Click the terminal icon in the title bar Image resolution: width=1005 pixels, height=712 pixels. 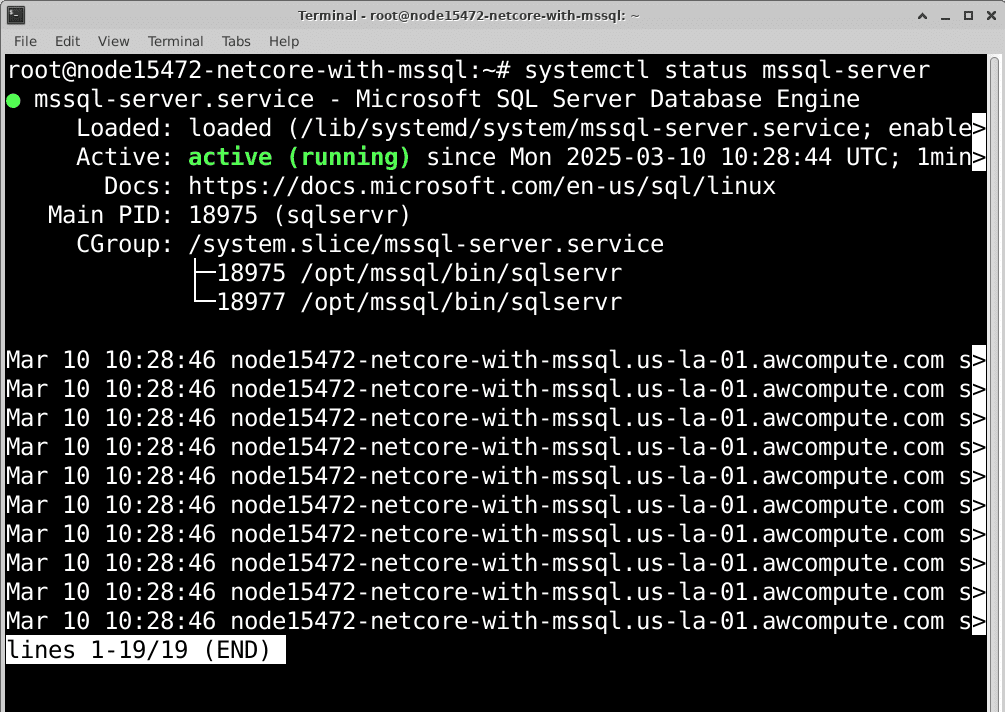click(16, 14)
